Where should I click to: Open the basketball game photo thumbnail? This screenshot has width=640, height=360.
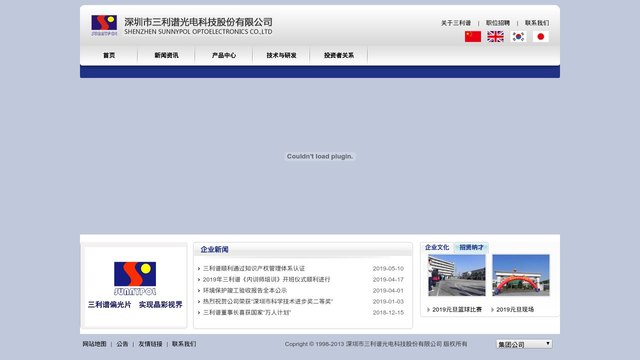click(457, 276)
